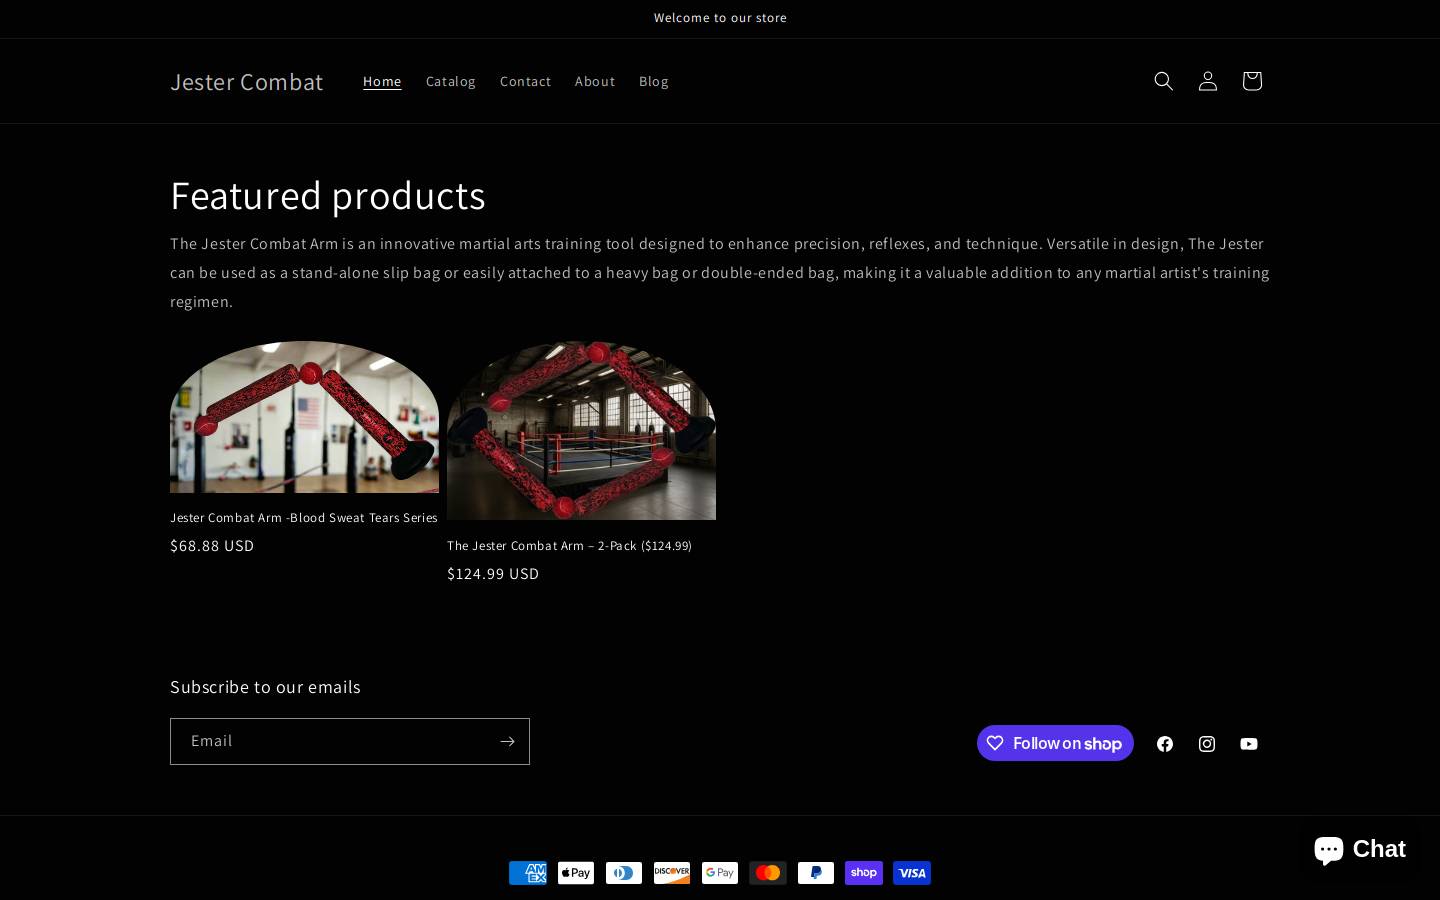
Task: View the 2-Pack boxing ring product image
Action: tap(581, 431)
